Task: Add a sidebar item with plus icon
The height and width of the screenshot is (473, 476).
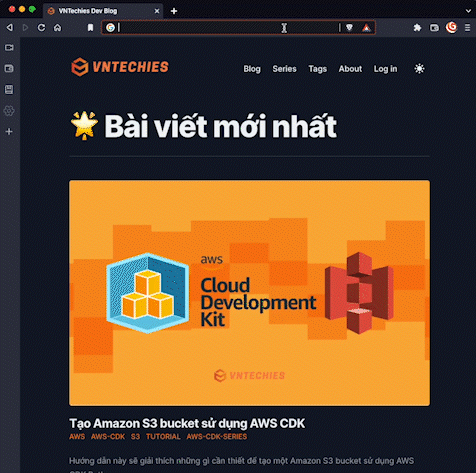Action: click(x=9, y=131)
